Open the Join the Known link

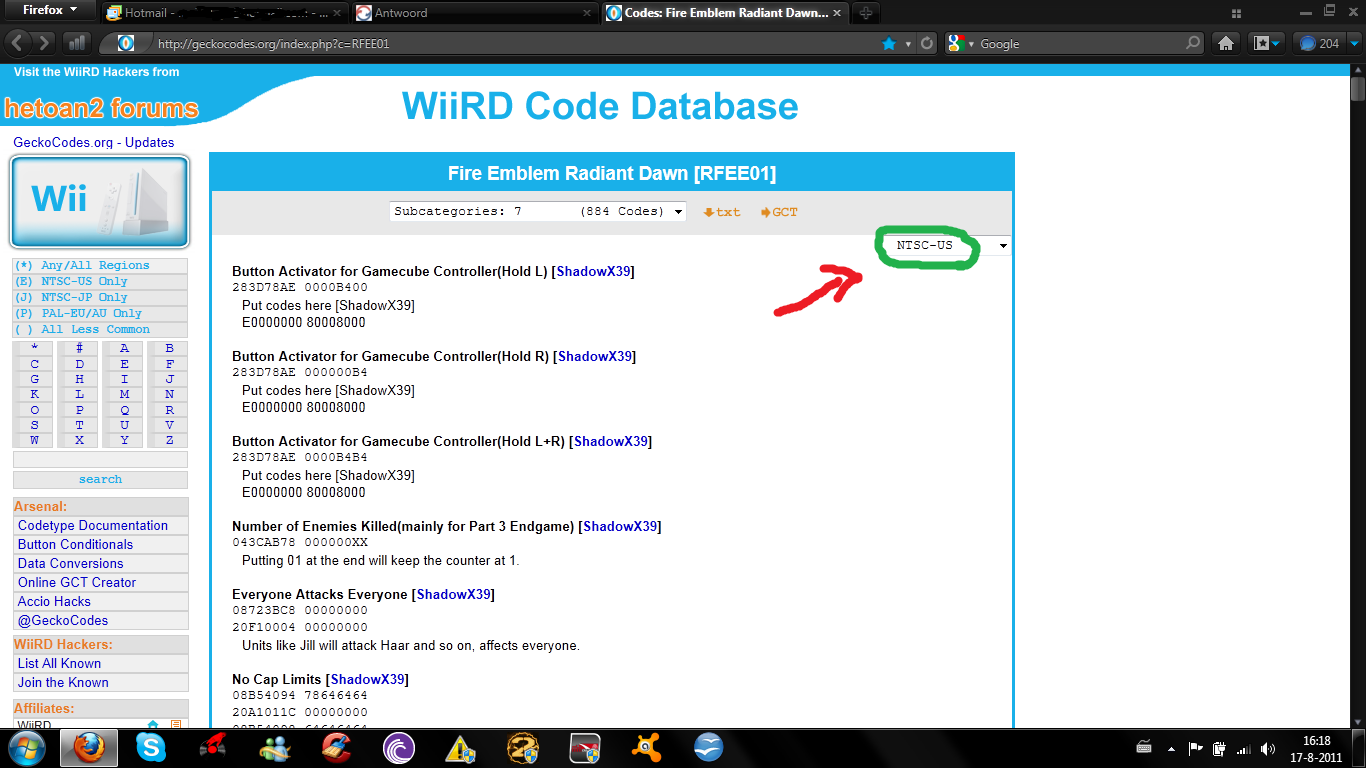click(63, 682)
